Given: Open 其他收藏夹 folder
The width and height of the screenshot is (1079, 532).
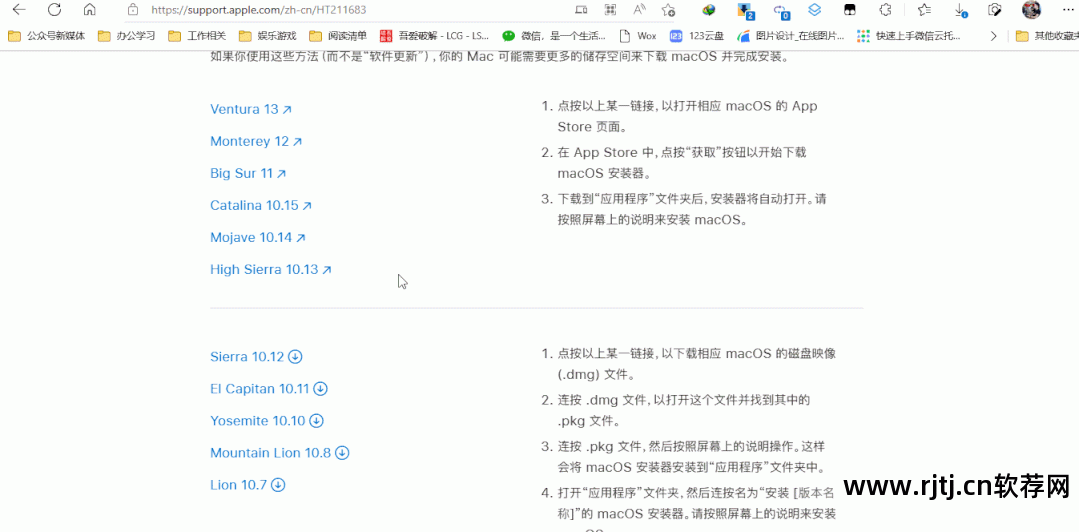Looking at the screenshot, I should point(1047,36).
